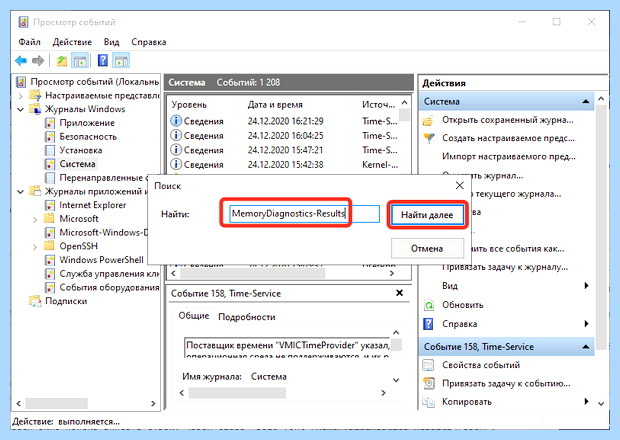
Task: Click the Дата и время column header
Action: (275, 105)
